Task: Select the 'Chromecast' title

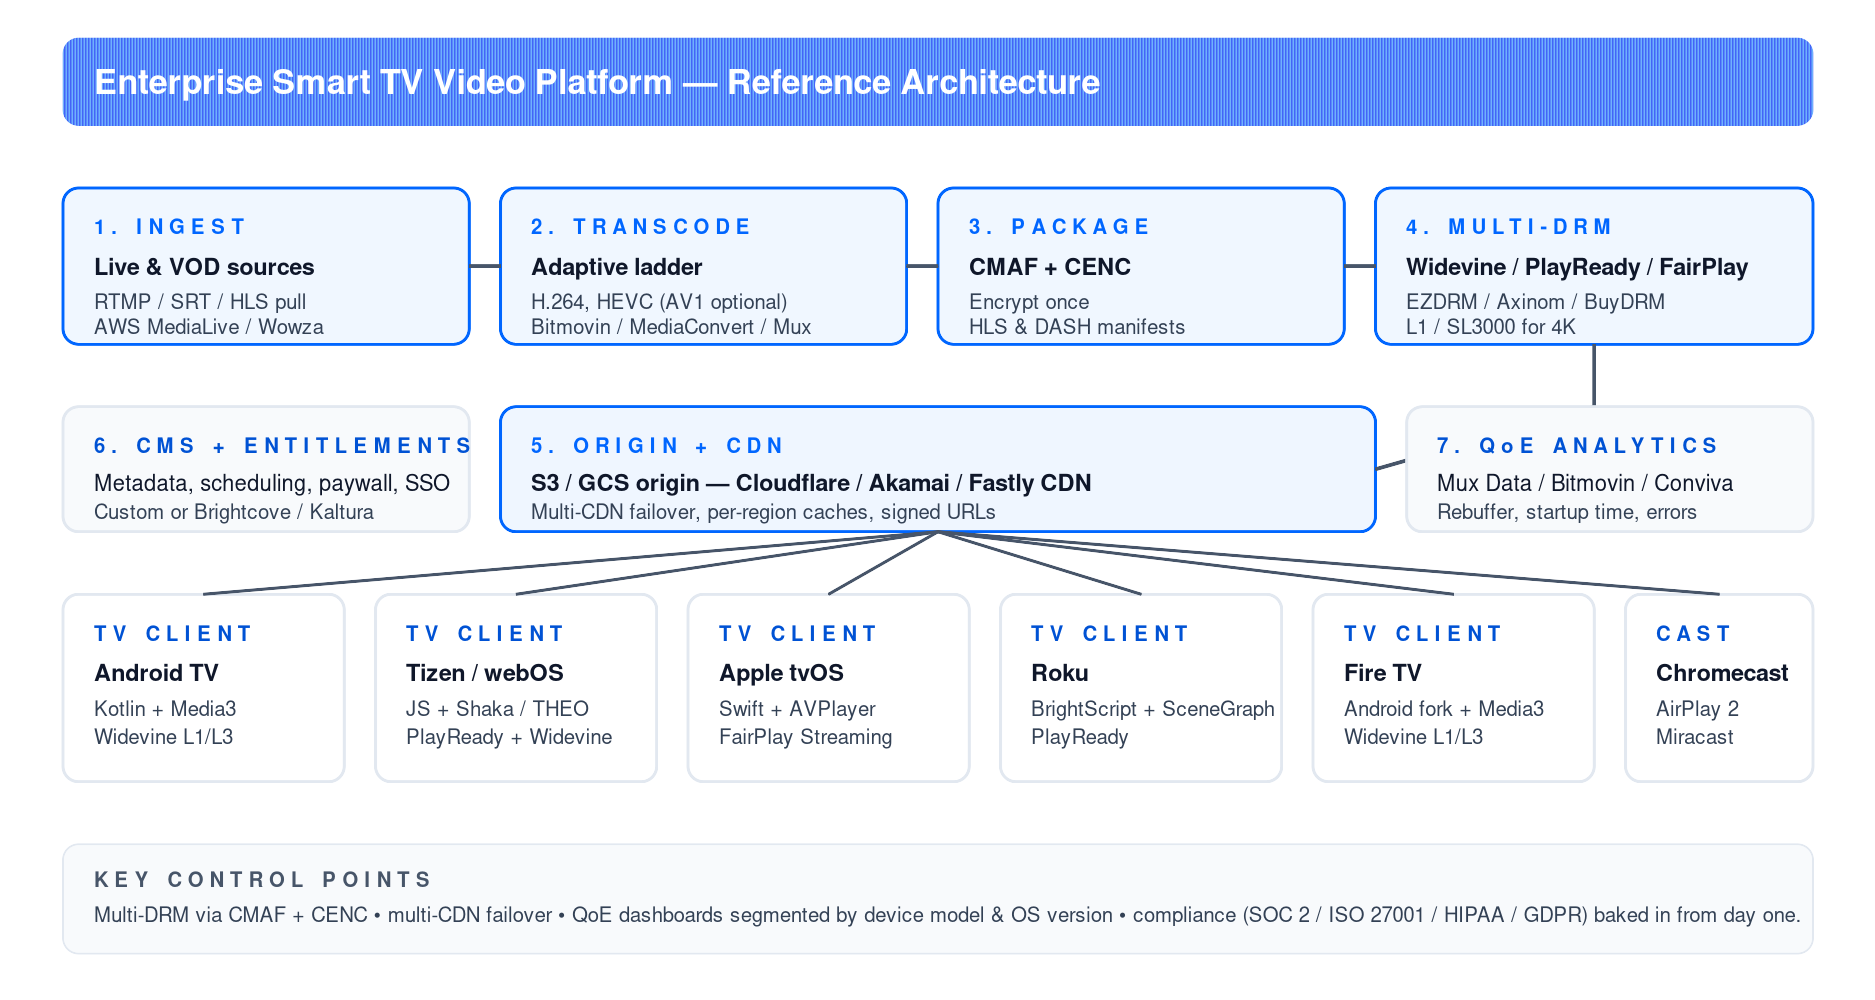Action: 1722,673
